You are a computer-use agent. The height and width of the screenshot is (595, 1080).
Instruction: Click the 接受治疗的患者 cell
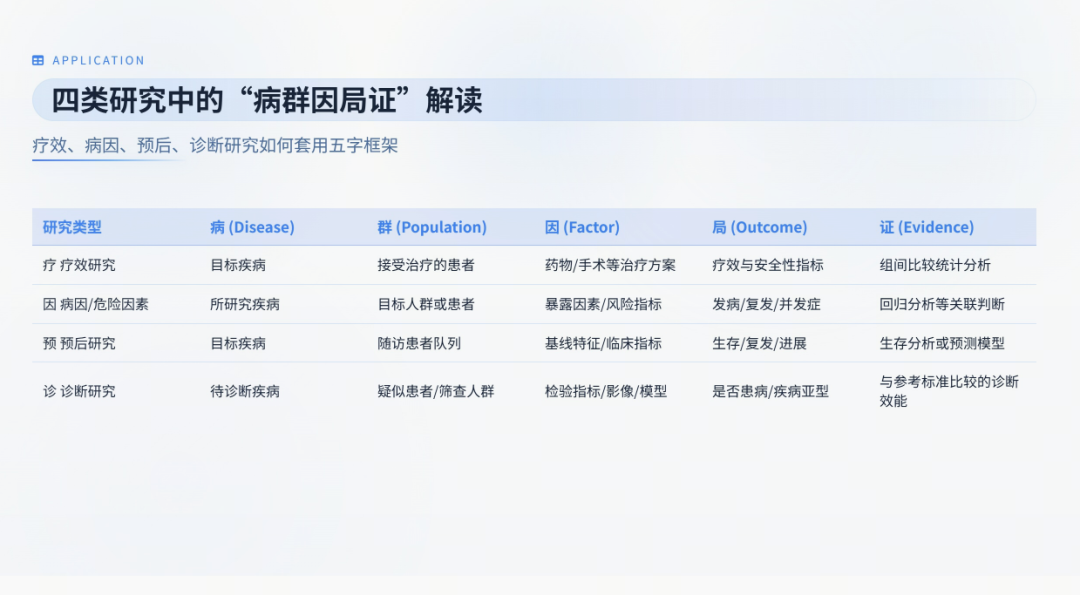(426, 265)
